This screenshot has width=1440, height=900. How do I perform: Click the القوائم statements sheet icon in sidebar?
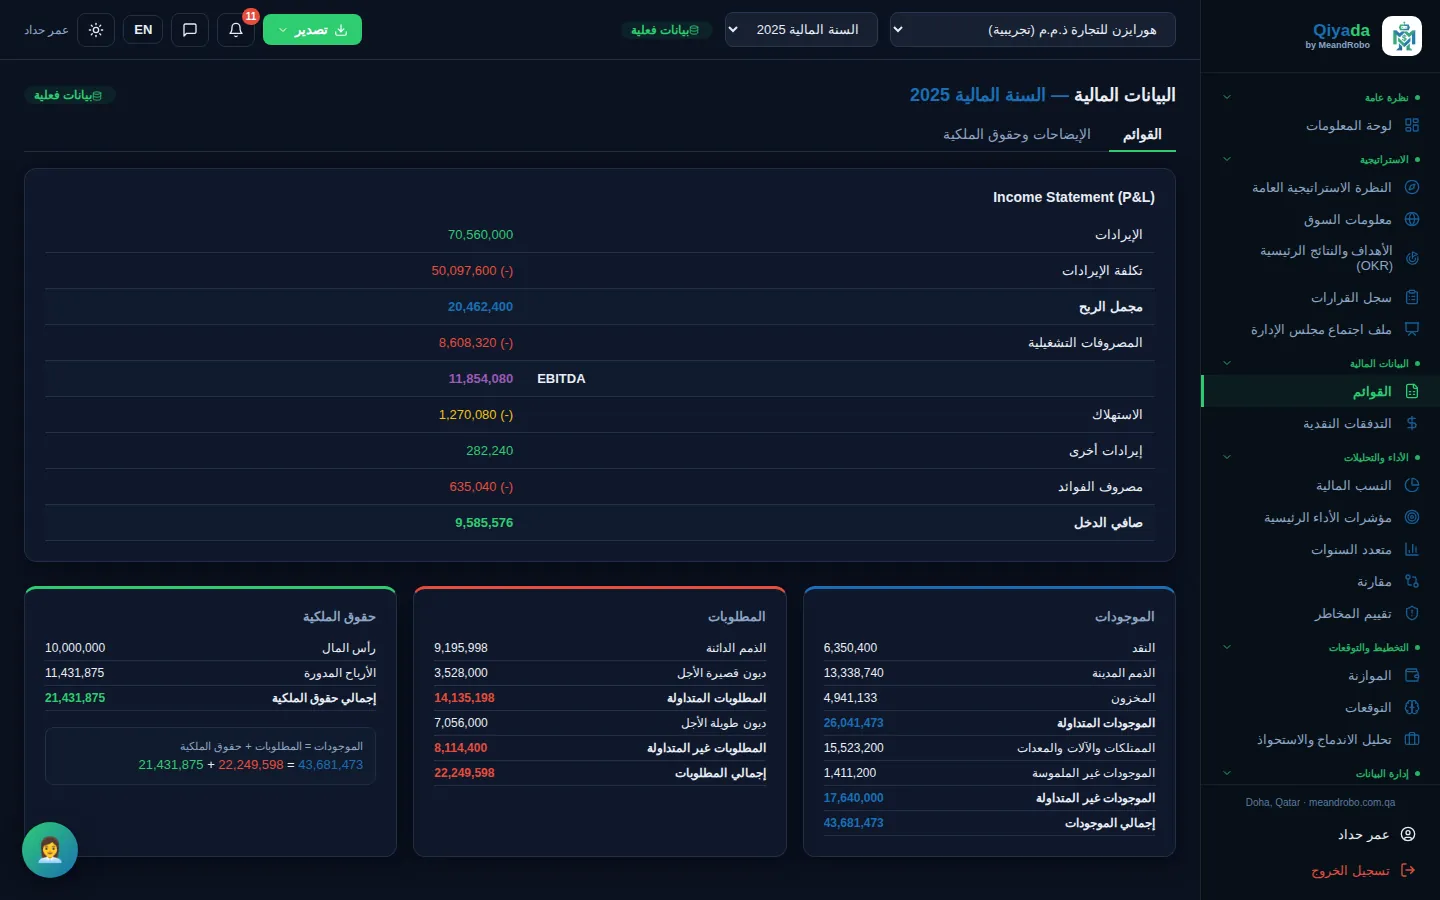point(1412,391)
